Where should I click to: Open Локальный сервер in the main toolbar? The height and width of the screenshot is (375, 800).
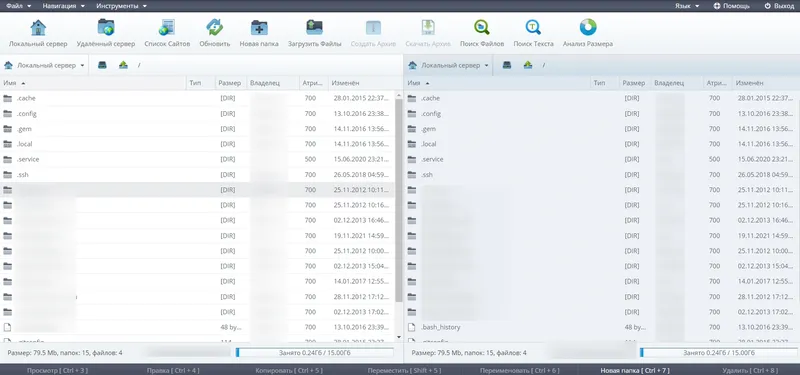coord(38,34)
